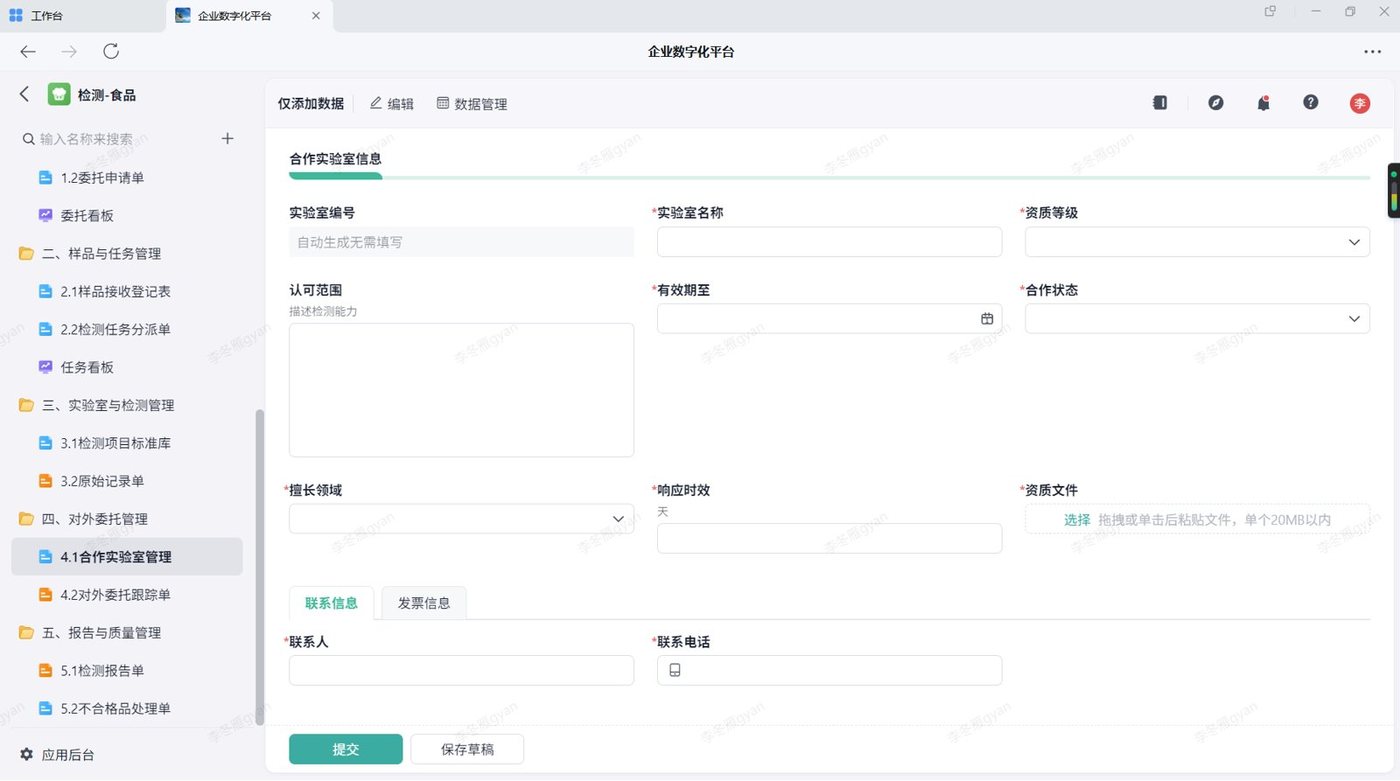Screen dimensions: 1400x781
Task: Click the 认可范围 text area
Action: (x=461, y=390)
